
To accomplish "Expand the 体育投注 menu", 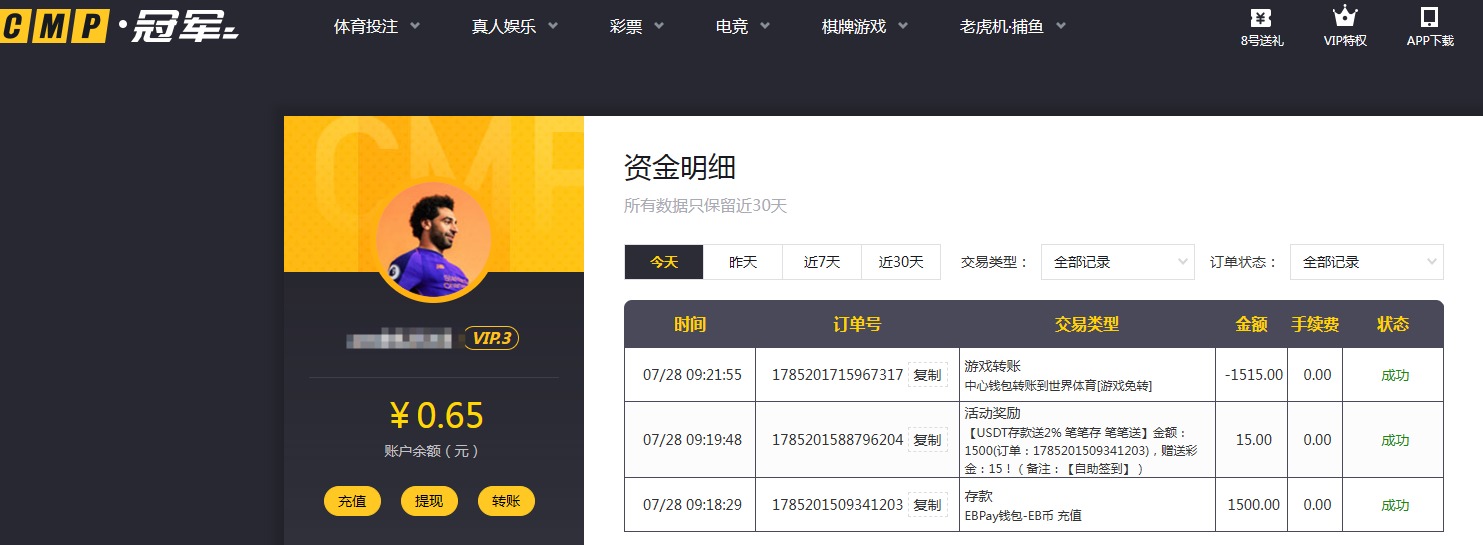I will 377,27.
